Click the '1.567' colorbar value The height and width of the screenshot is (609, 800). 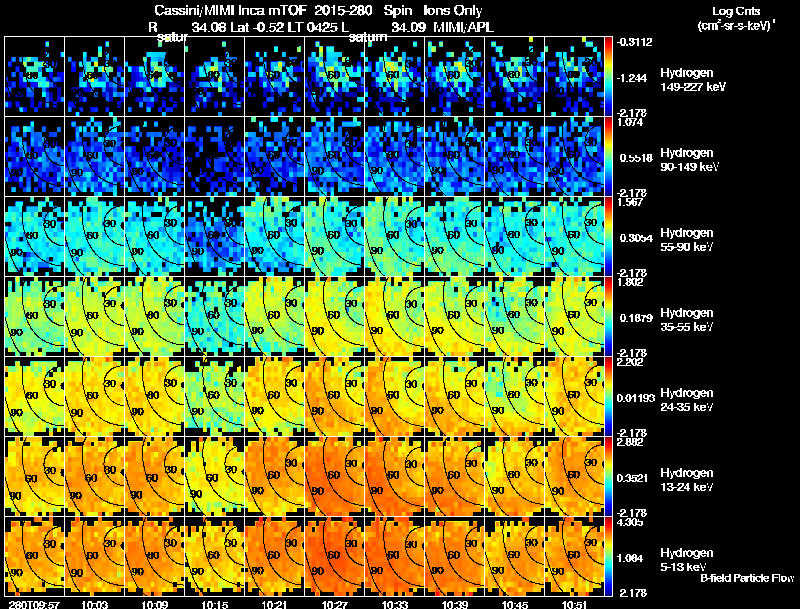(631, 202)
